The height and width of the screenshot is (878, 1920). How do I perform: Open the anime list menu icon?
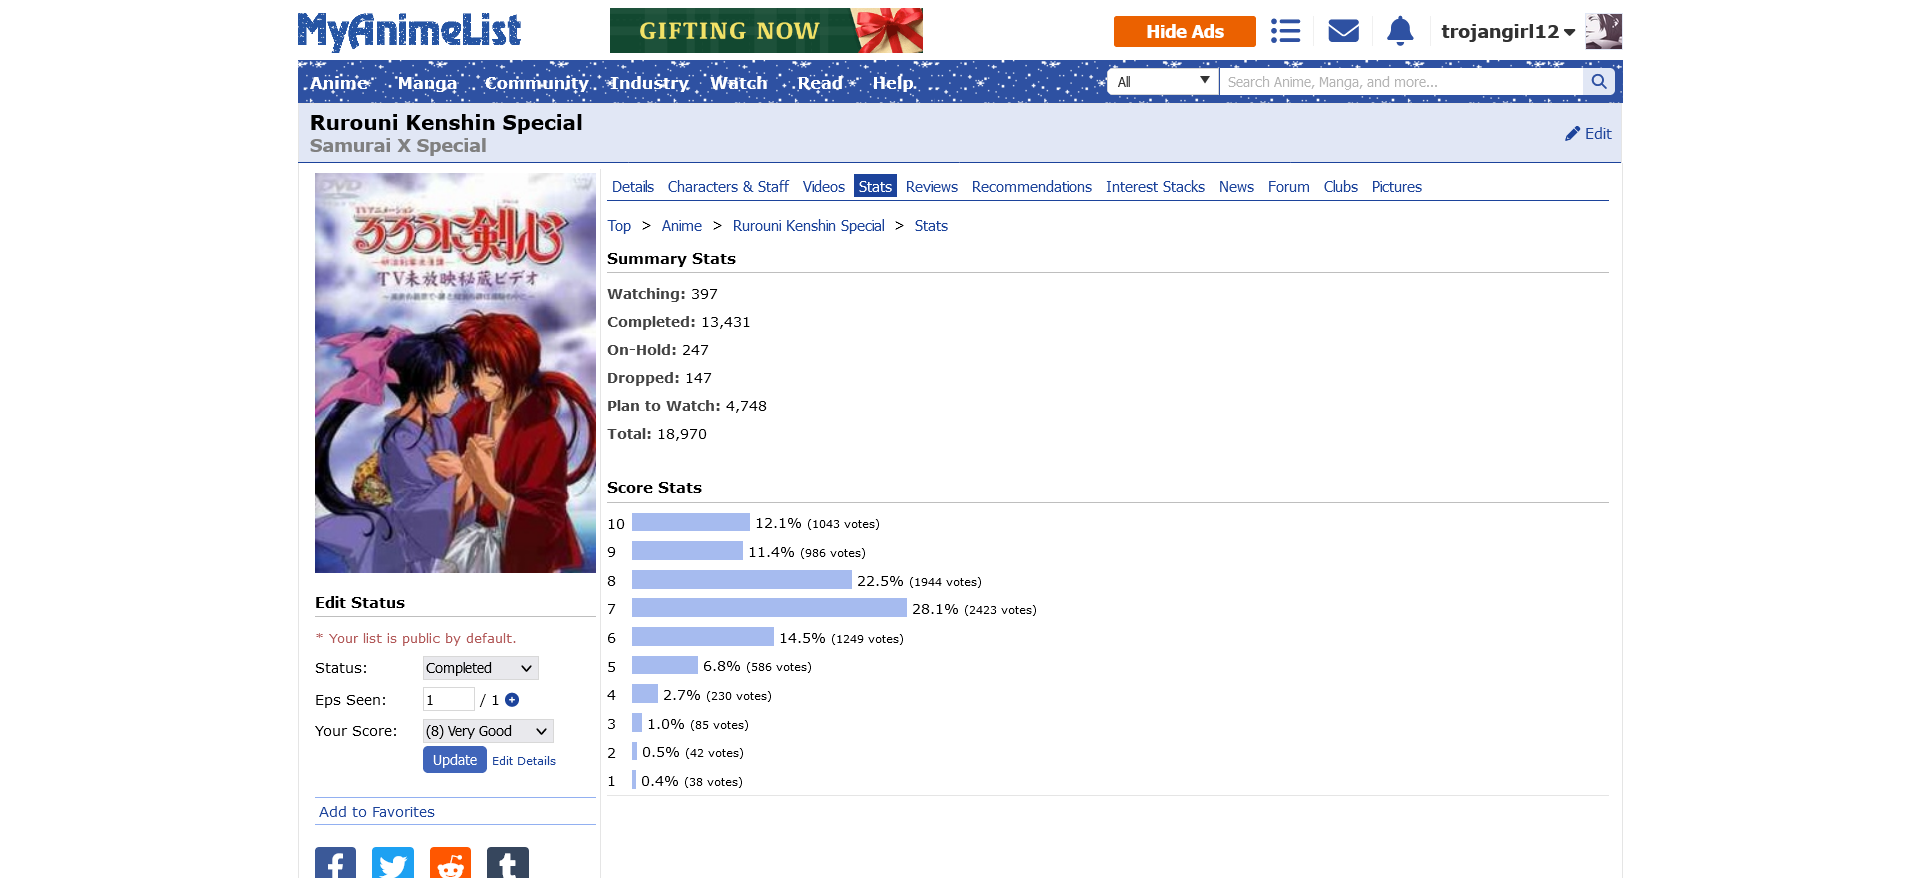click(1285, 31)
